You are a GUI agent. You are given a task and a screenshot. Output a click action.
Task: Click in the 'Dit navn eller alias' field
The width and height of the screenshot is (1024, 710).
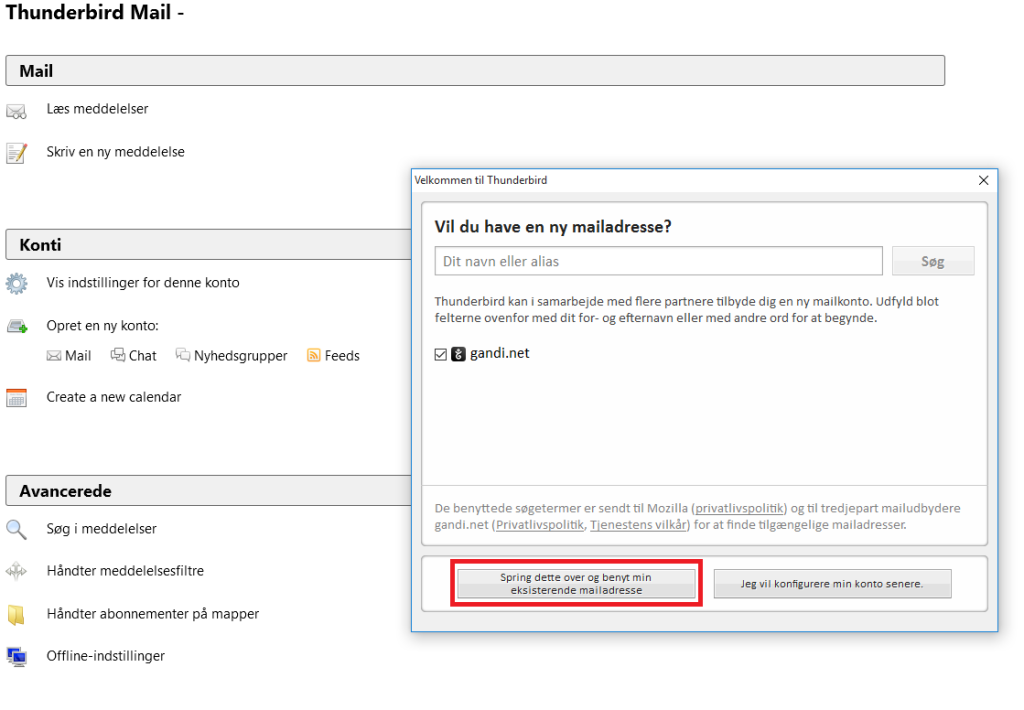[x=658, y=261]
